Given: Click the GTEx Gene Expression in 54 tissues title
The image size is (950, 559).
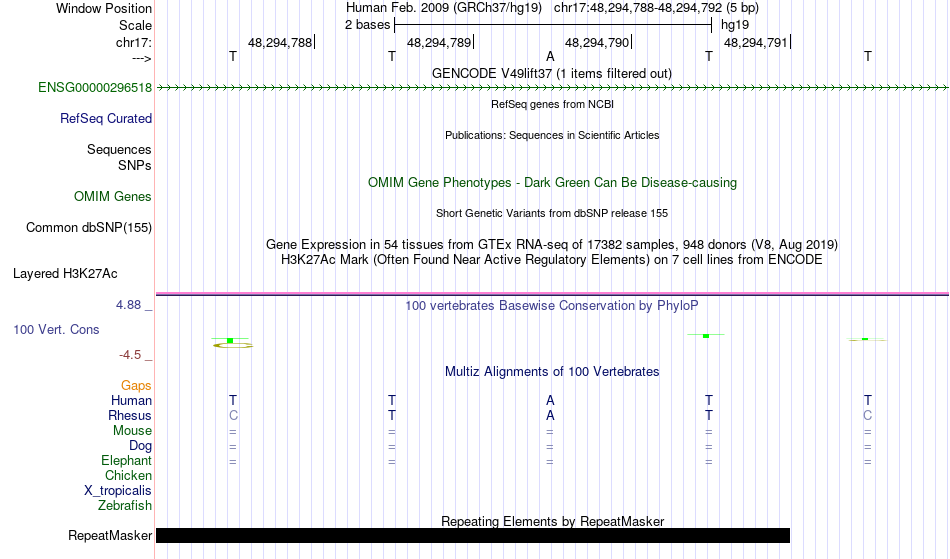Looking at the screenshot, I should click(552, 245).
